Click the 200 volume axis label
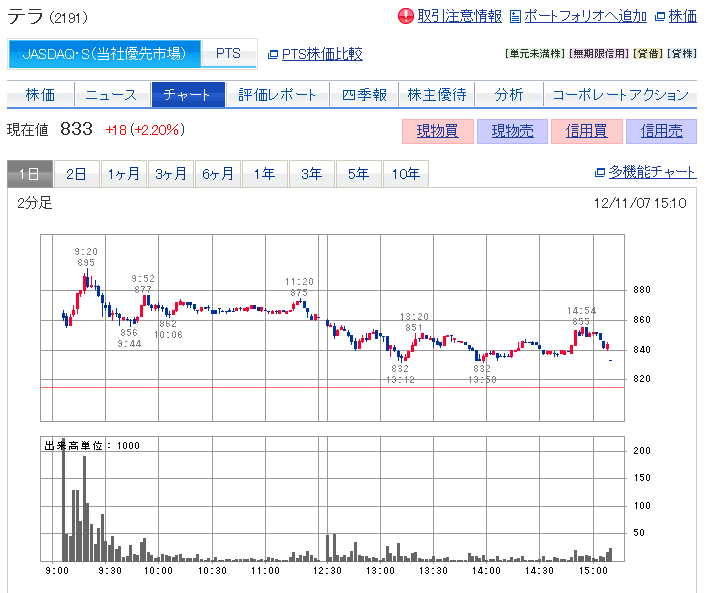Image resolution: width=707 pixels, height=593 pixels. pos(642,450)
